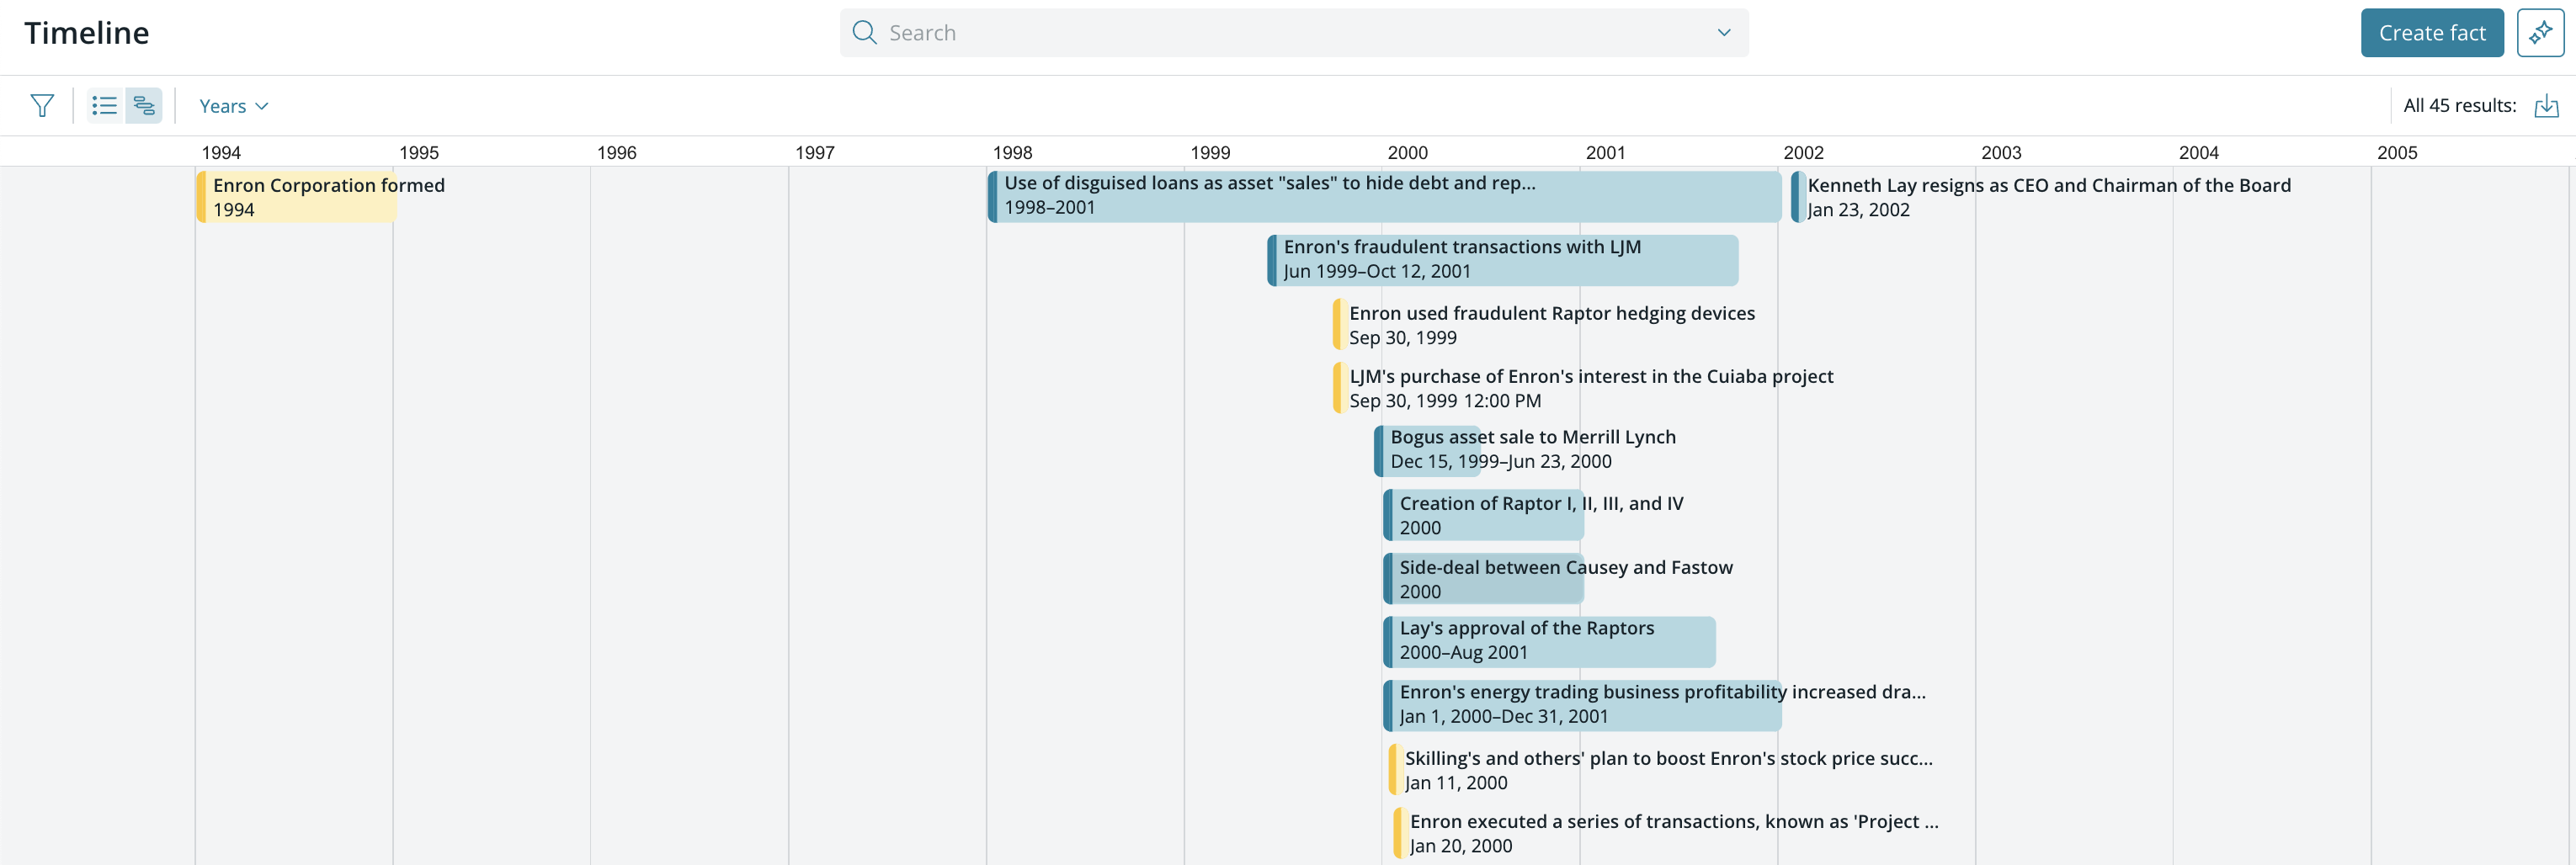
Task: Click the 2005 year label
Action: tap(2397, 153)
